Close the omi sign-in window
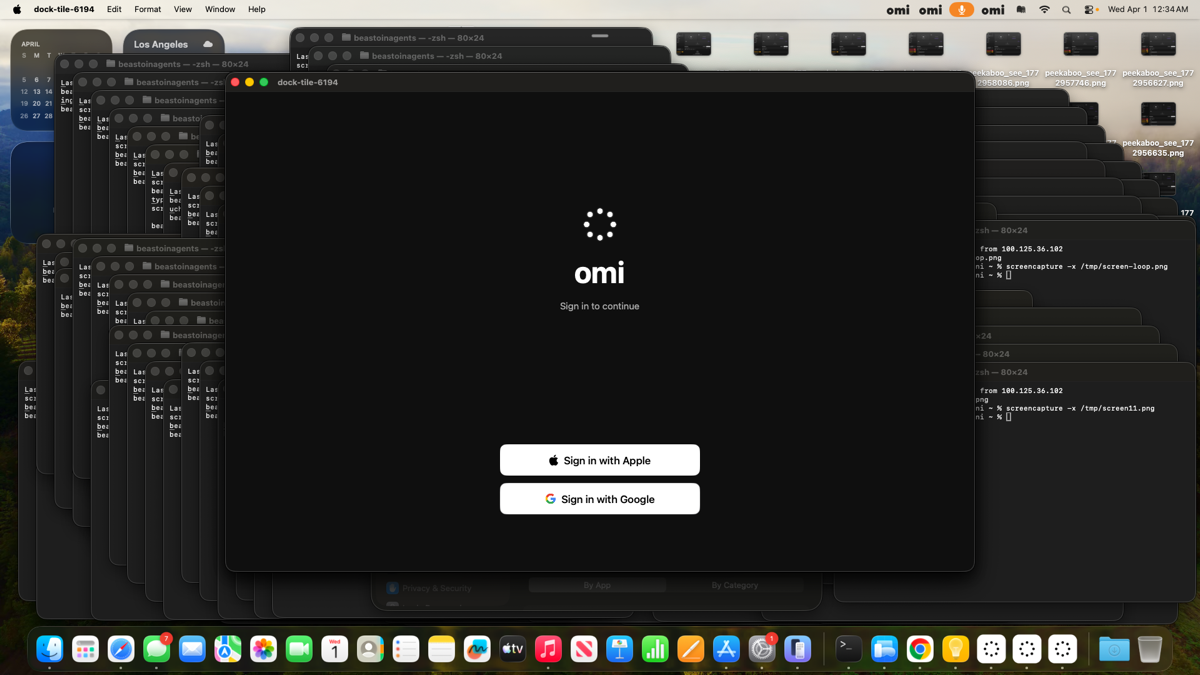 tap(235, 82)
